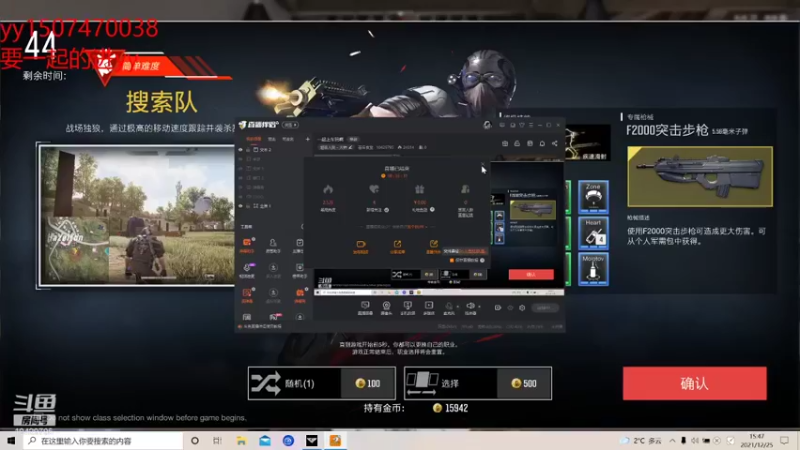Click the start streaming pill button
The height and width of the screenshot is (450, 800).
(544, 308)
